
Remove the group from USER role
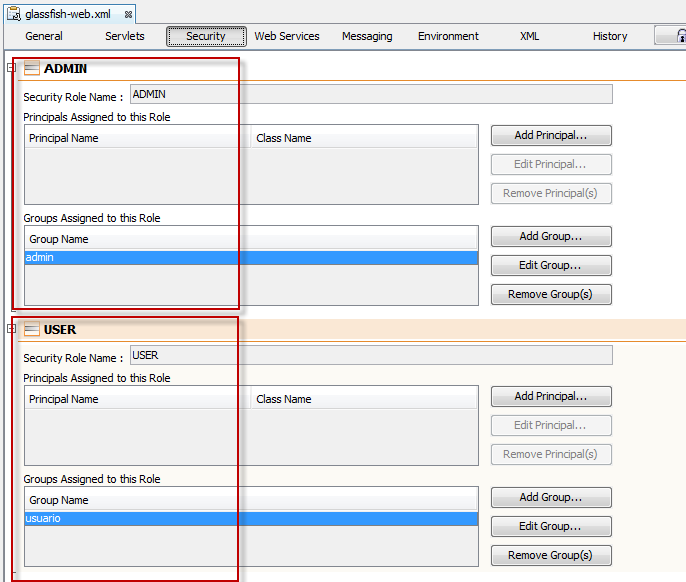point(551,555)
